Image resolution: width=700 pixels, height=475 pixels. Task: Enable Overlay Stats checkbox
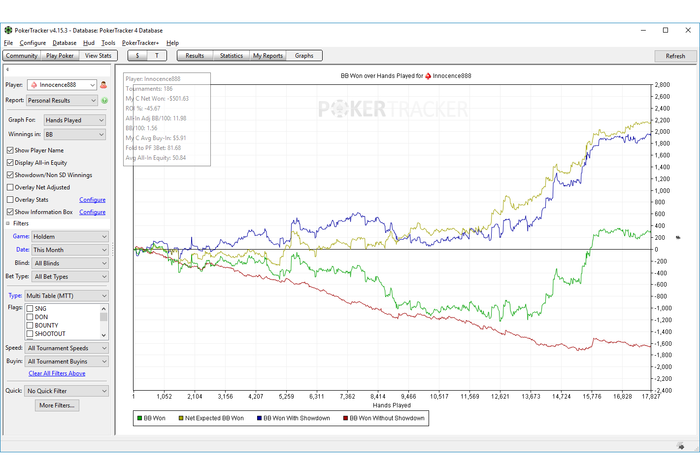[10, 200]
